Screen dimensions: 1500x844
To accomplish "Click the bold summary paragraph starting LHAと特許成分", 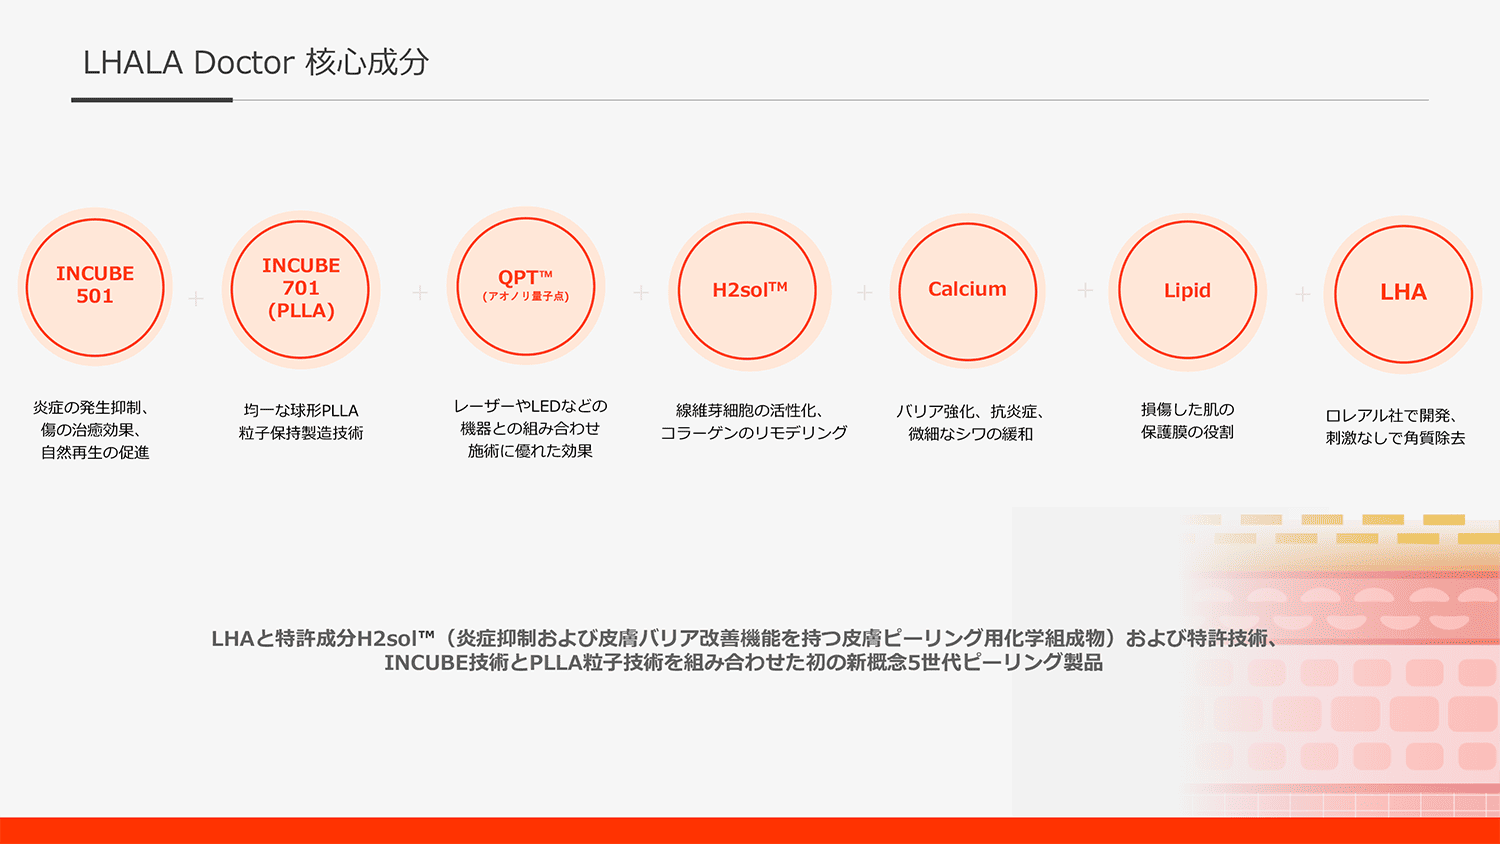I will point(743,650).
